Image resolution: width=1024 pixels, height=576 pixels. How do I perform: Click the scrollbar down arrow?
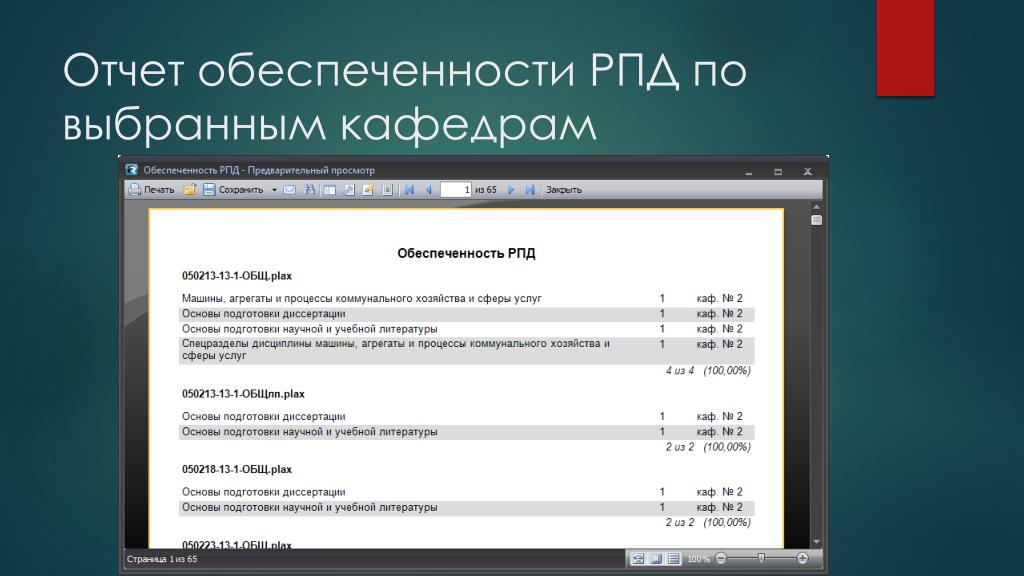click(816, 542)
